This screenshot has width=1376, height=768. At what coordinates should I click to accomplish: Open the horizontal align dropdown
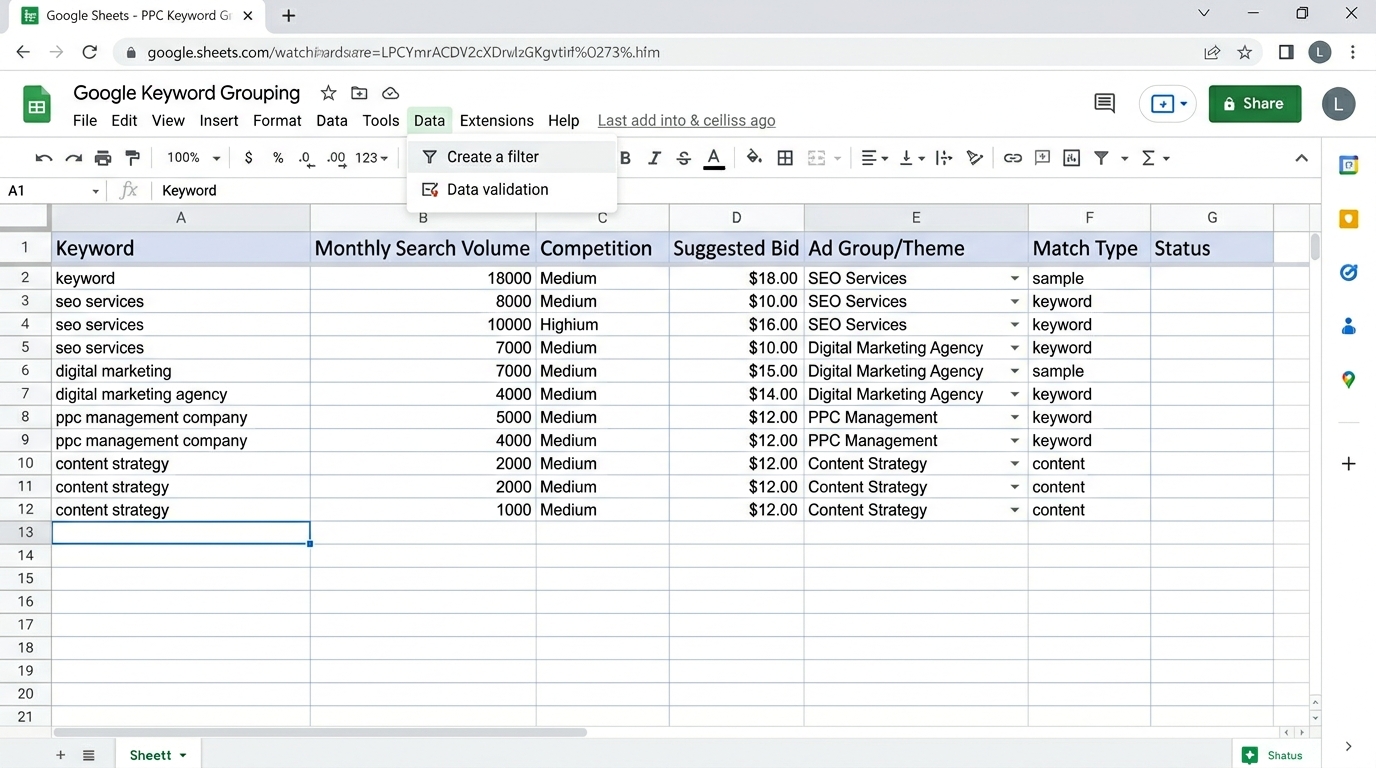(x=875, y=158)
